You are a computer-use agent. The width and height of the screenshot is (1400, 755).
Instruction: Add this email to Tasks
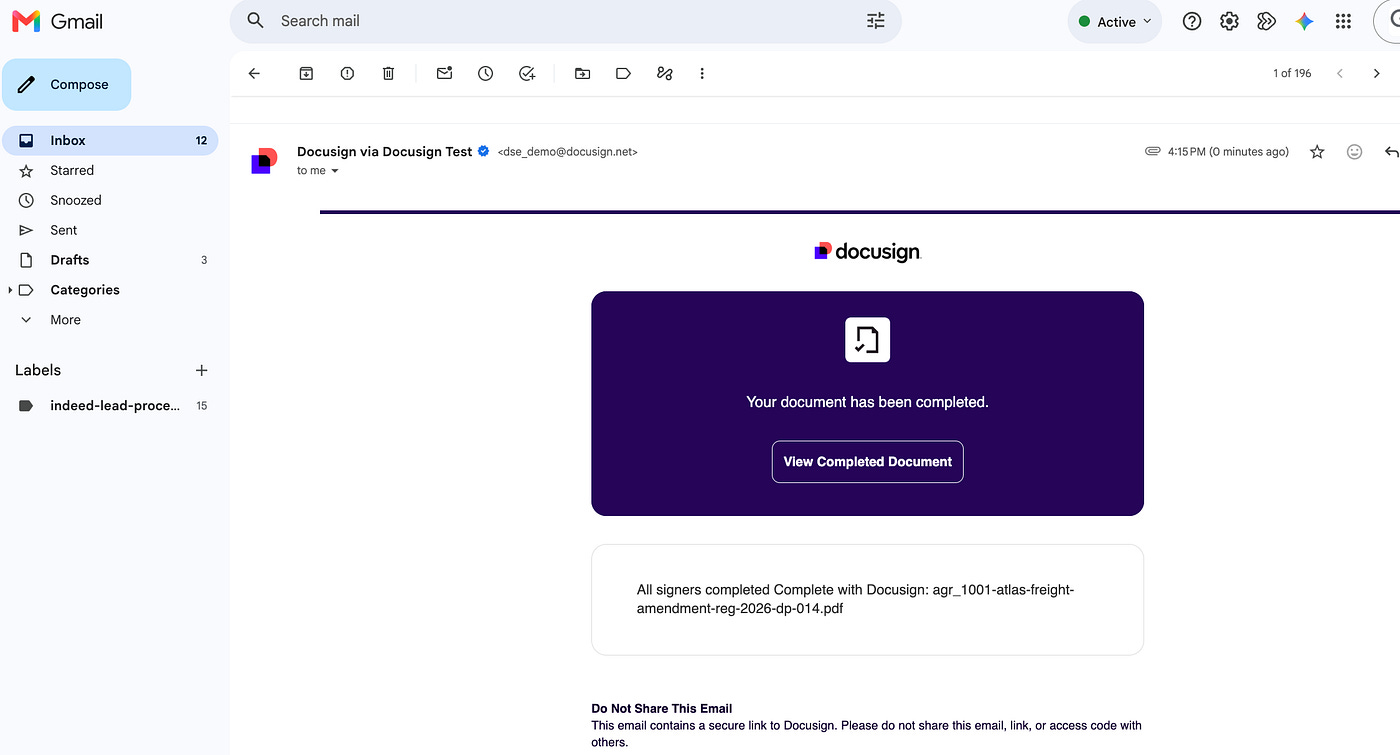click(x=527, y=73)
